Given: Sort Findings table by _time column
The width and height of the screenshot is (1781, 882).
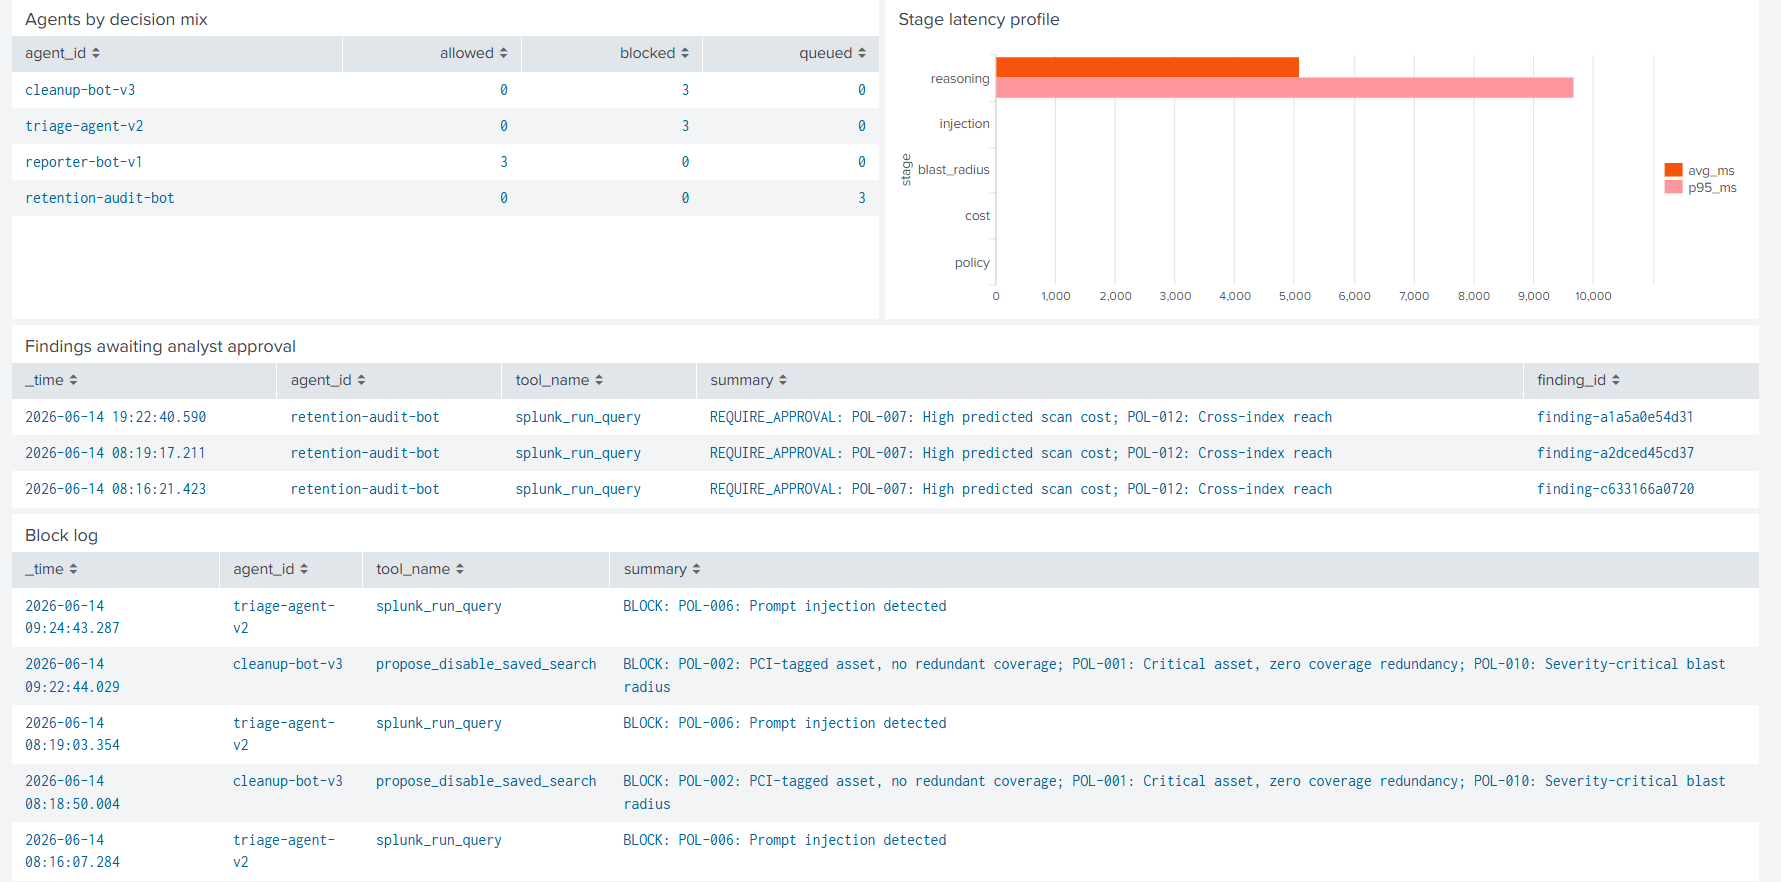Looking at the screenshot, I should (x=51, y=380).
